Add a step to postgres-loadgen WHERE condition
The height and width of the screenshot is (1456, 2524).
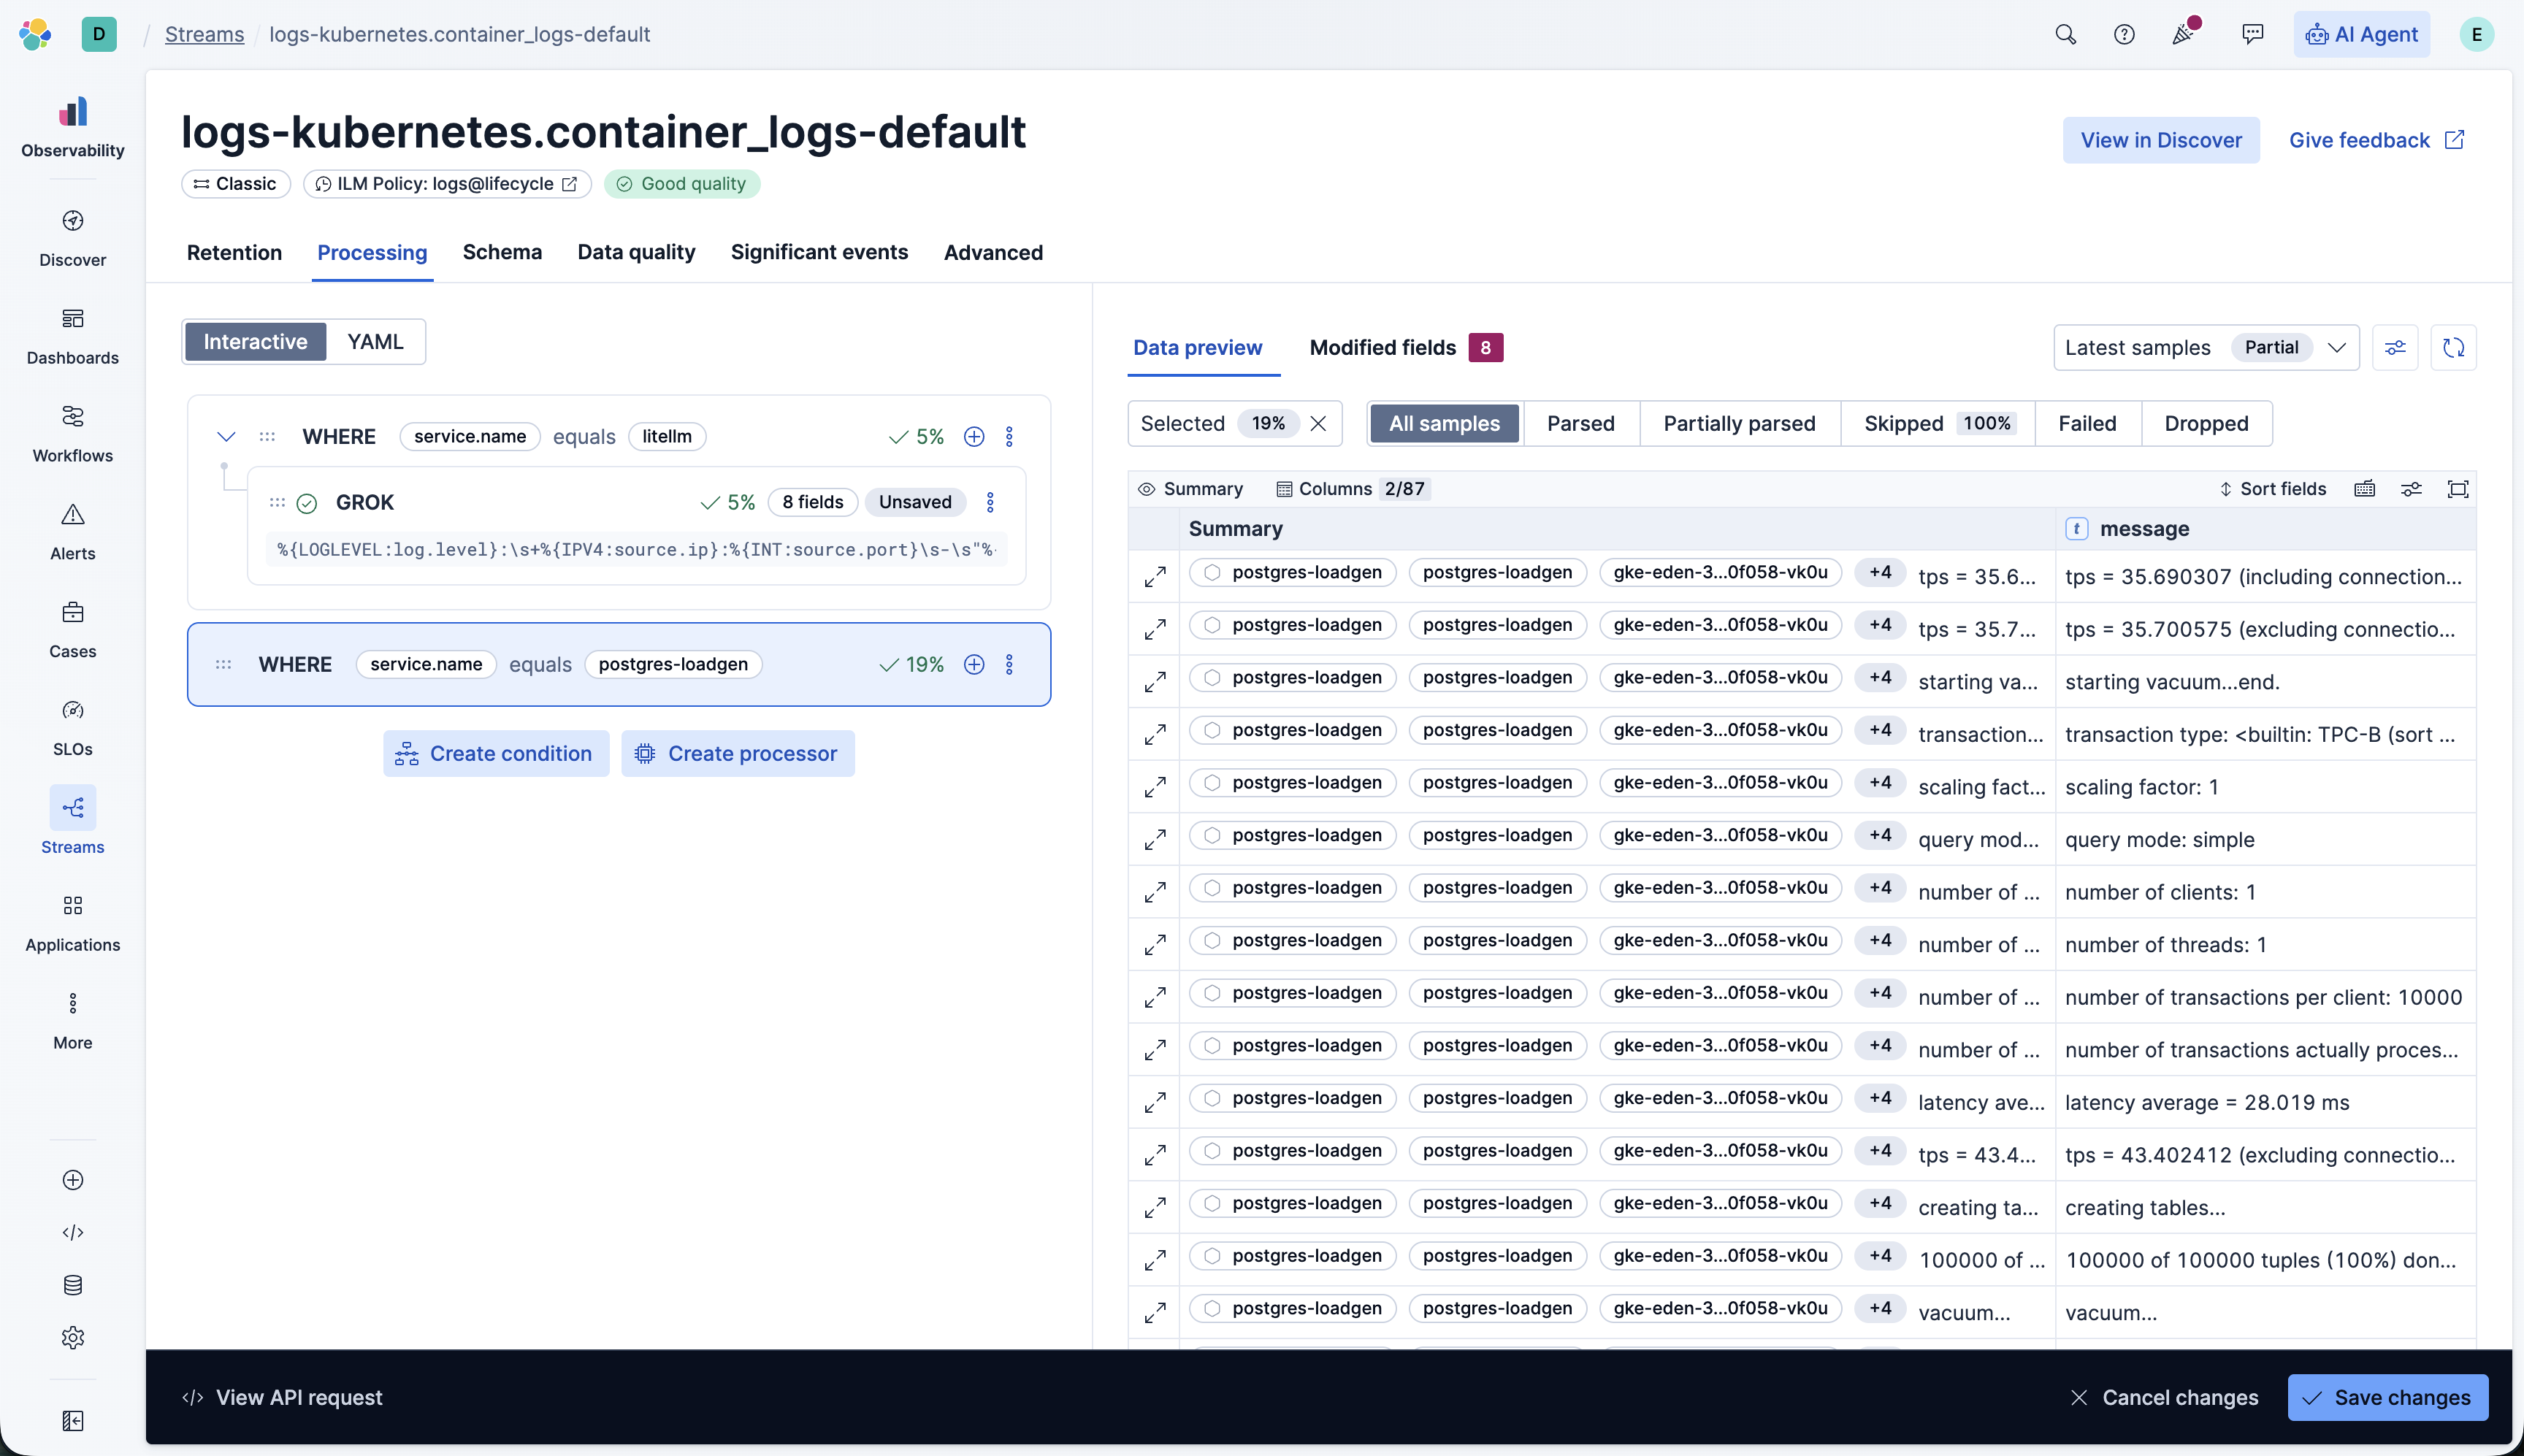pos(974,665)
